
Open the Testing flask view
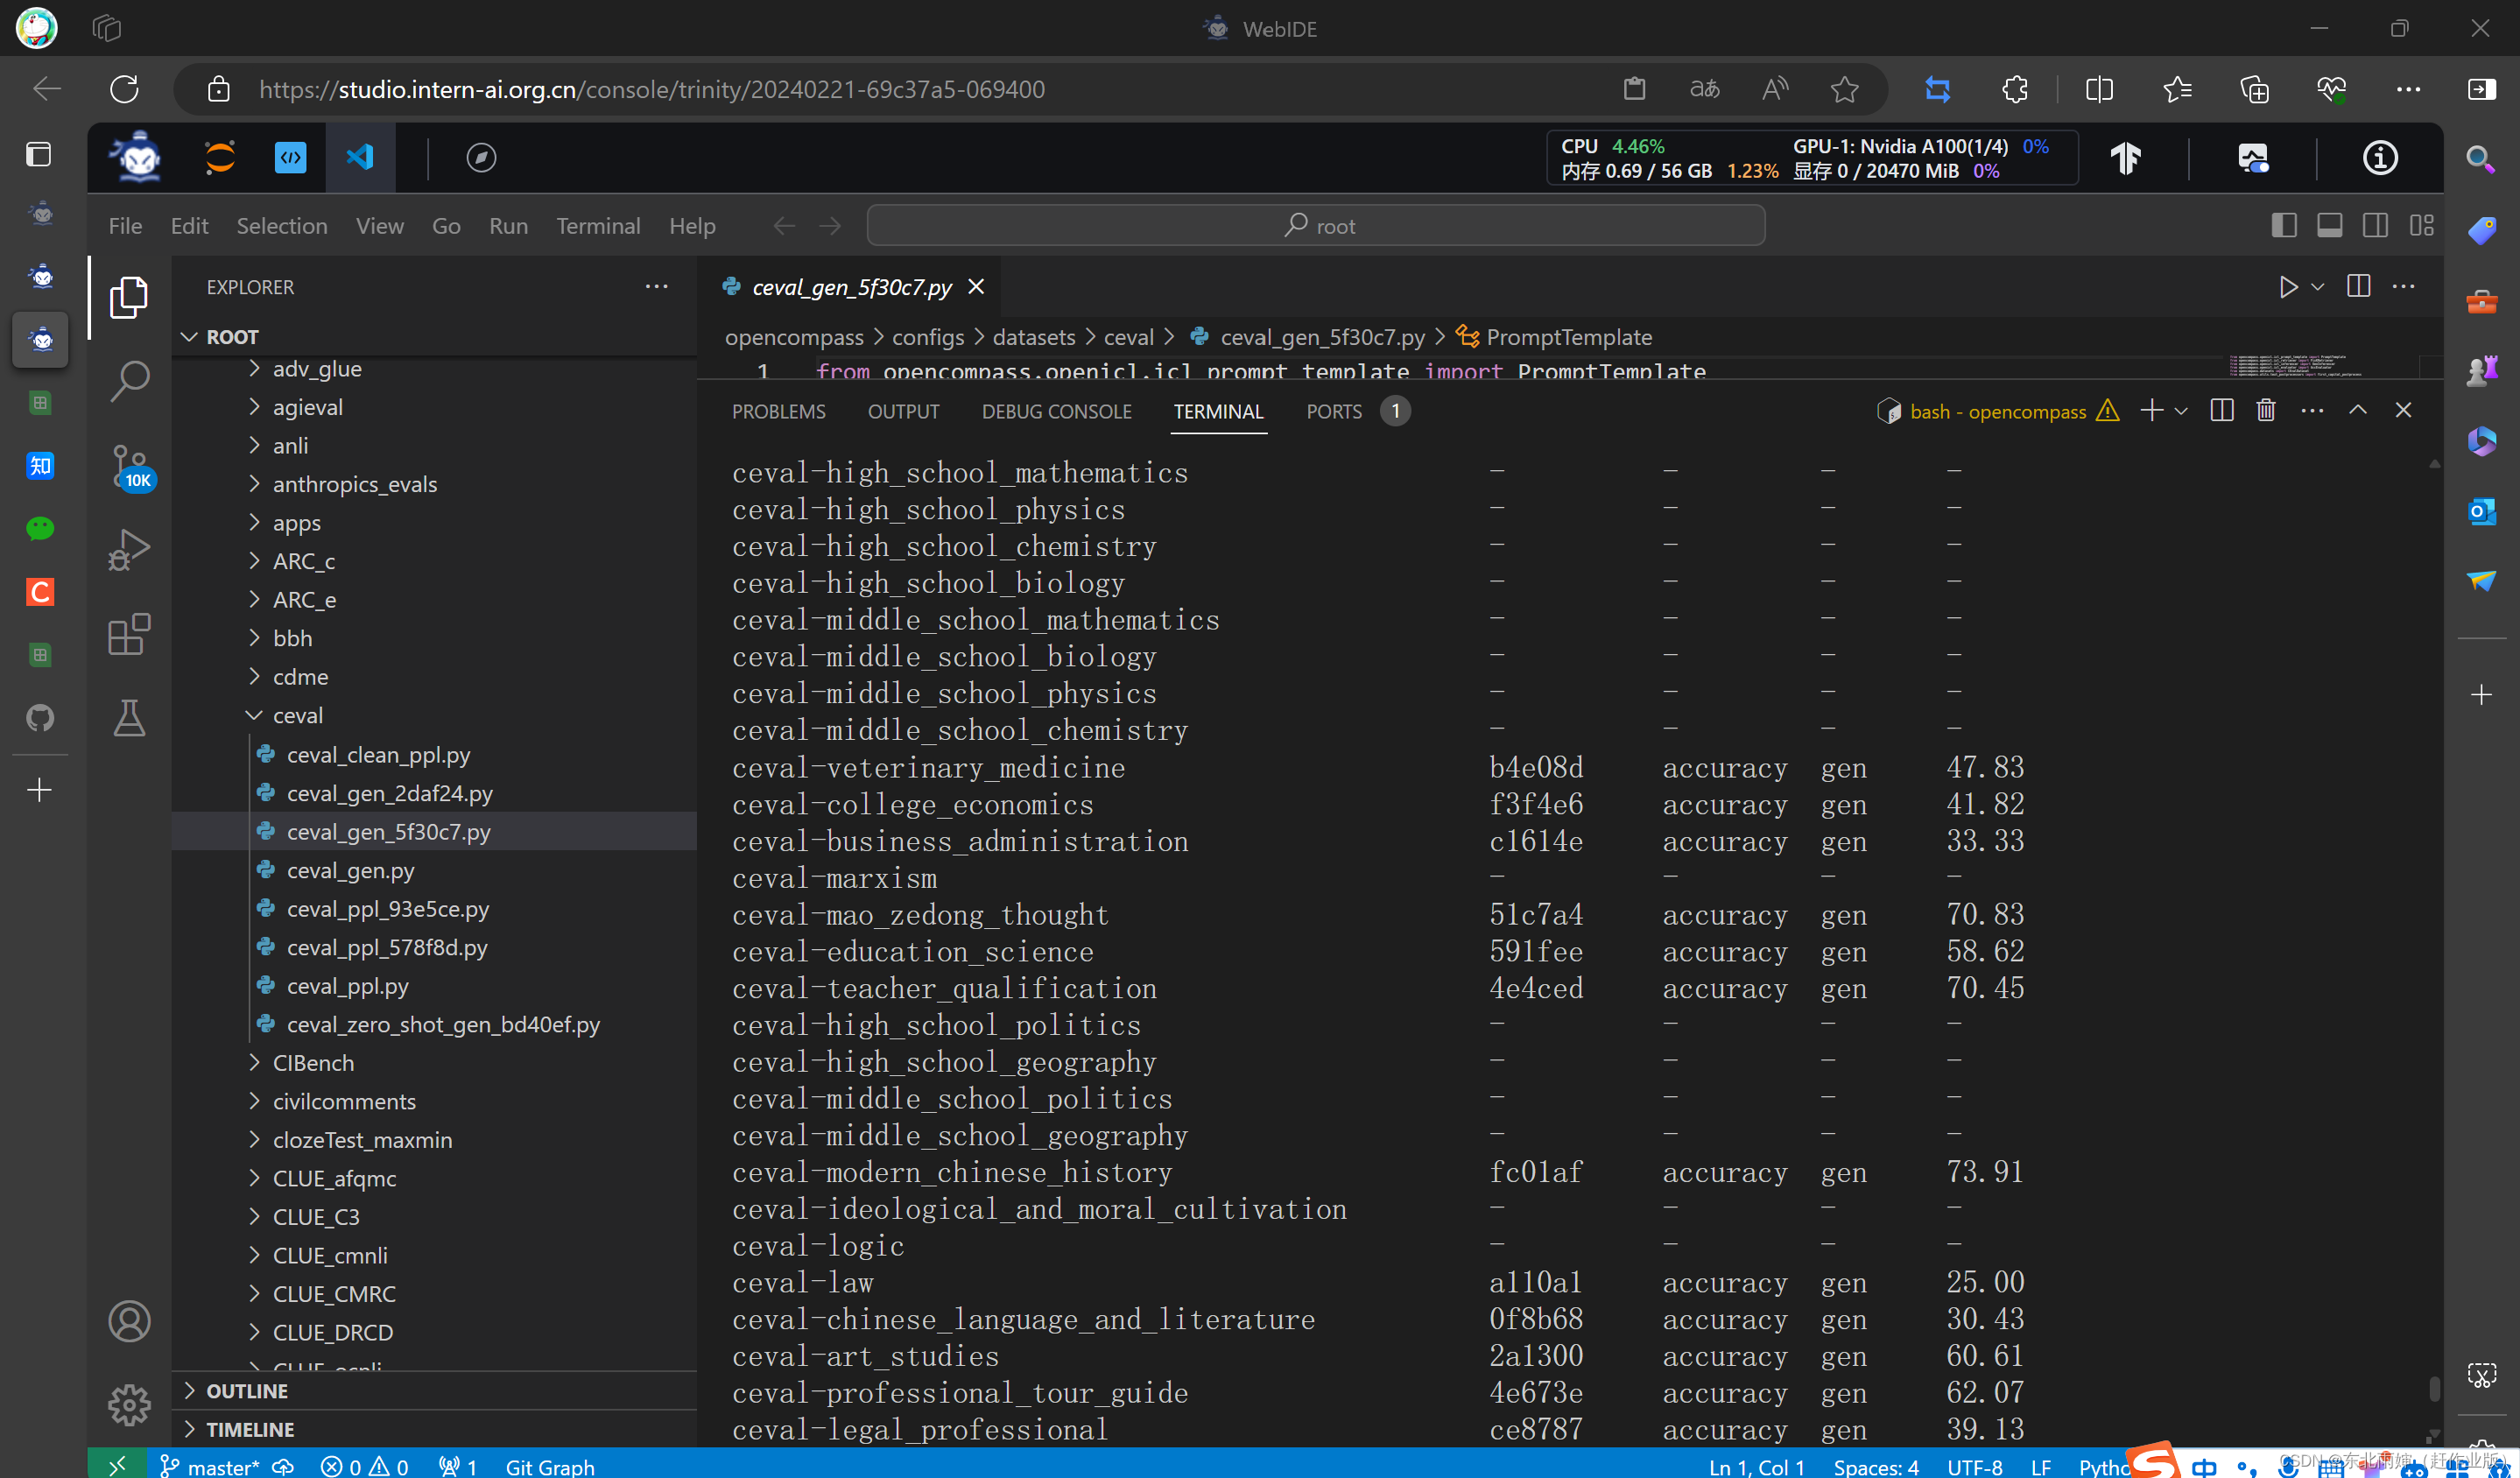click(x=129, y=718)
